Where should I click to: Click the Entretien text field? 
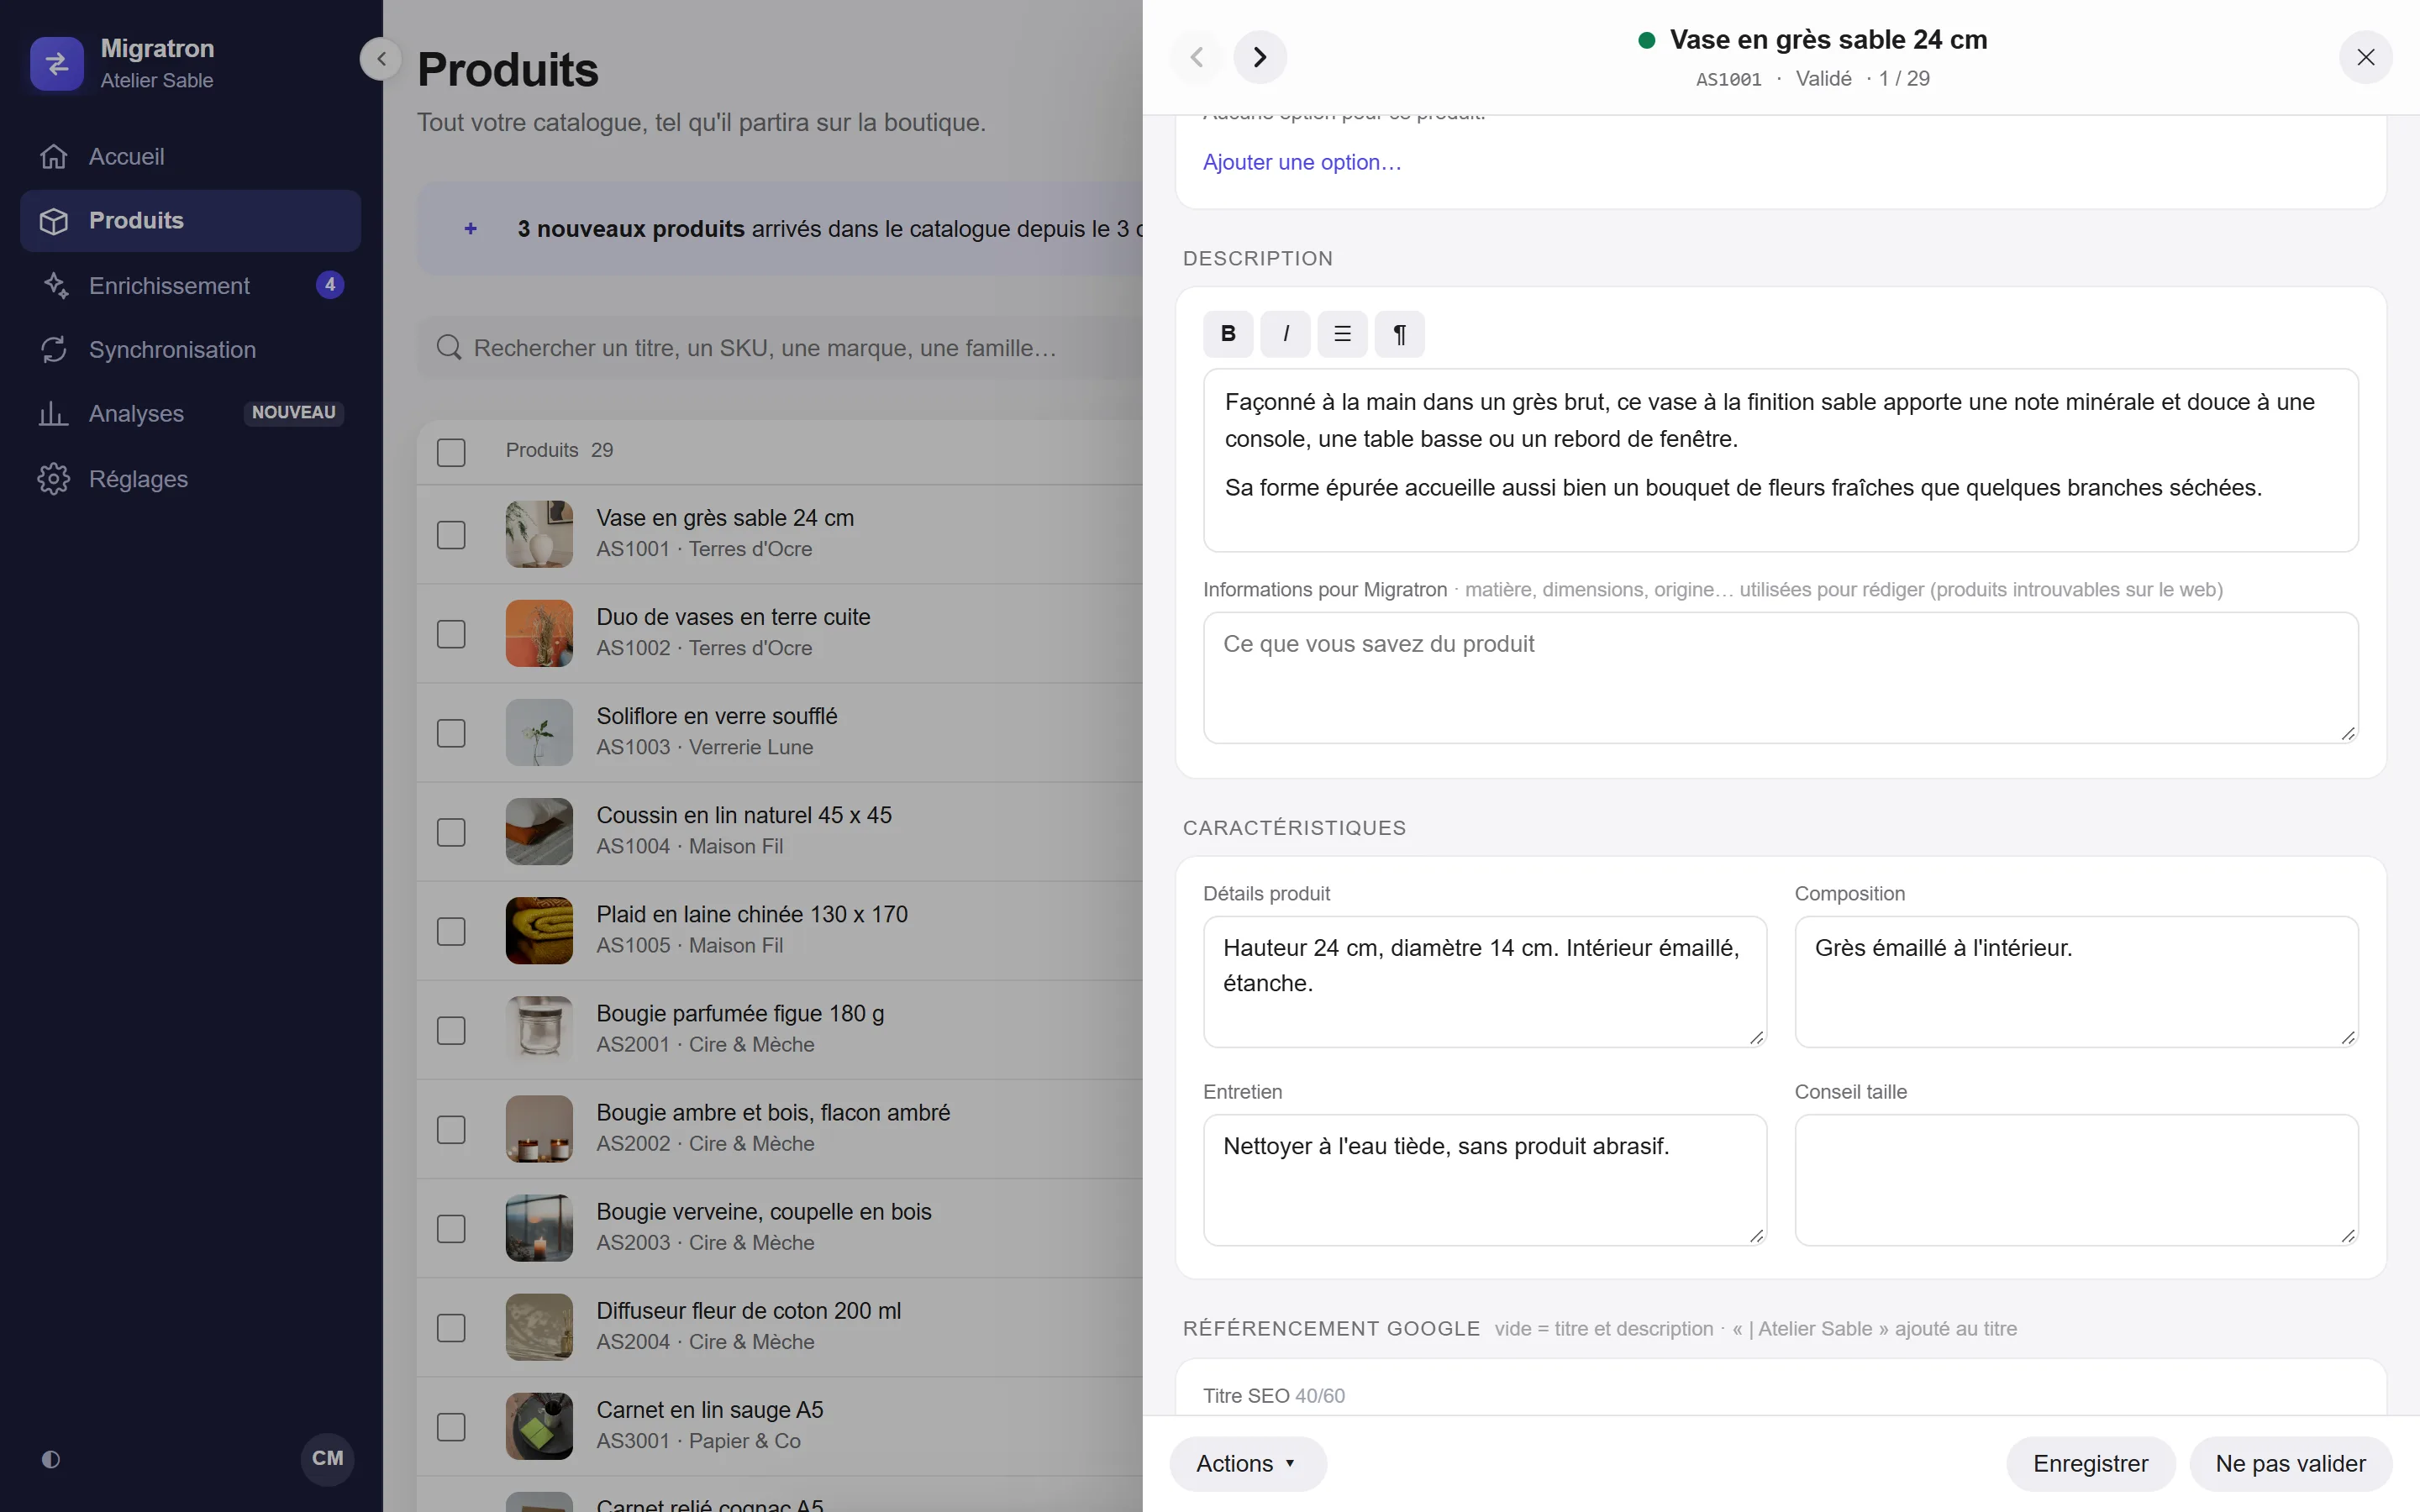[x=1485, y=1180]
